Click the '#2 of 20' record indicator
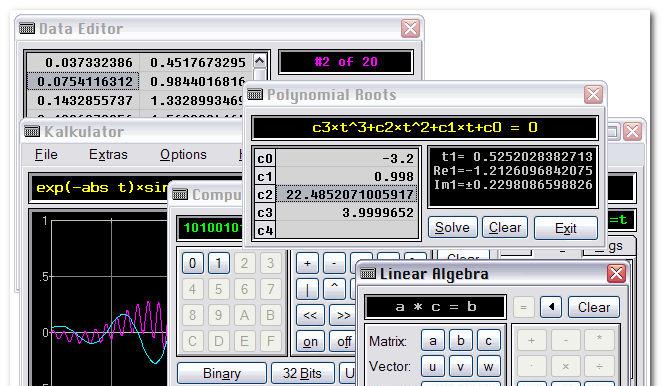The height and width of the screenshot is (386, 661). 346,62
